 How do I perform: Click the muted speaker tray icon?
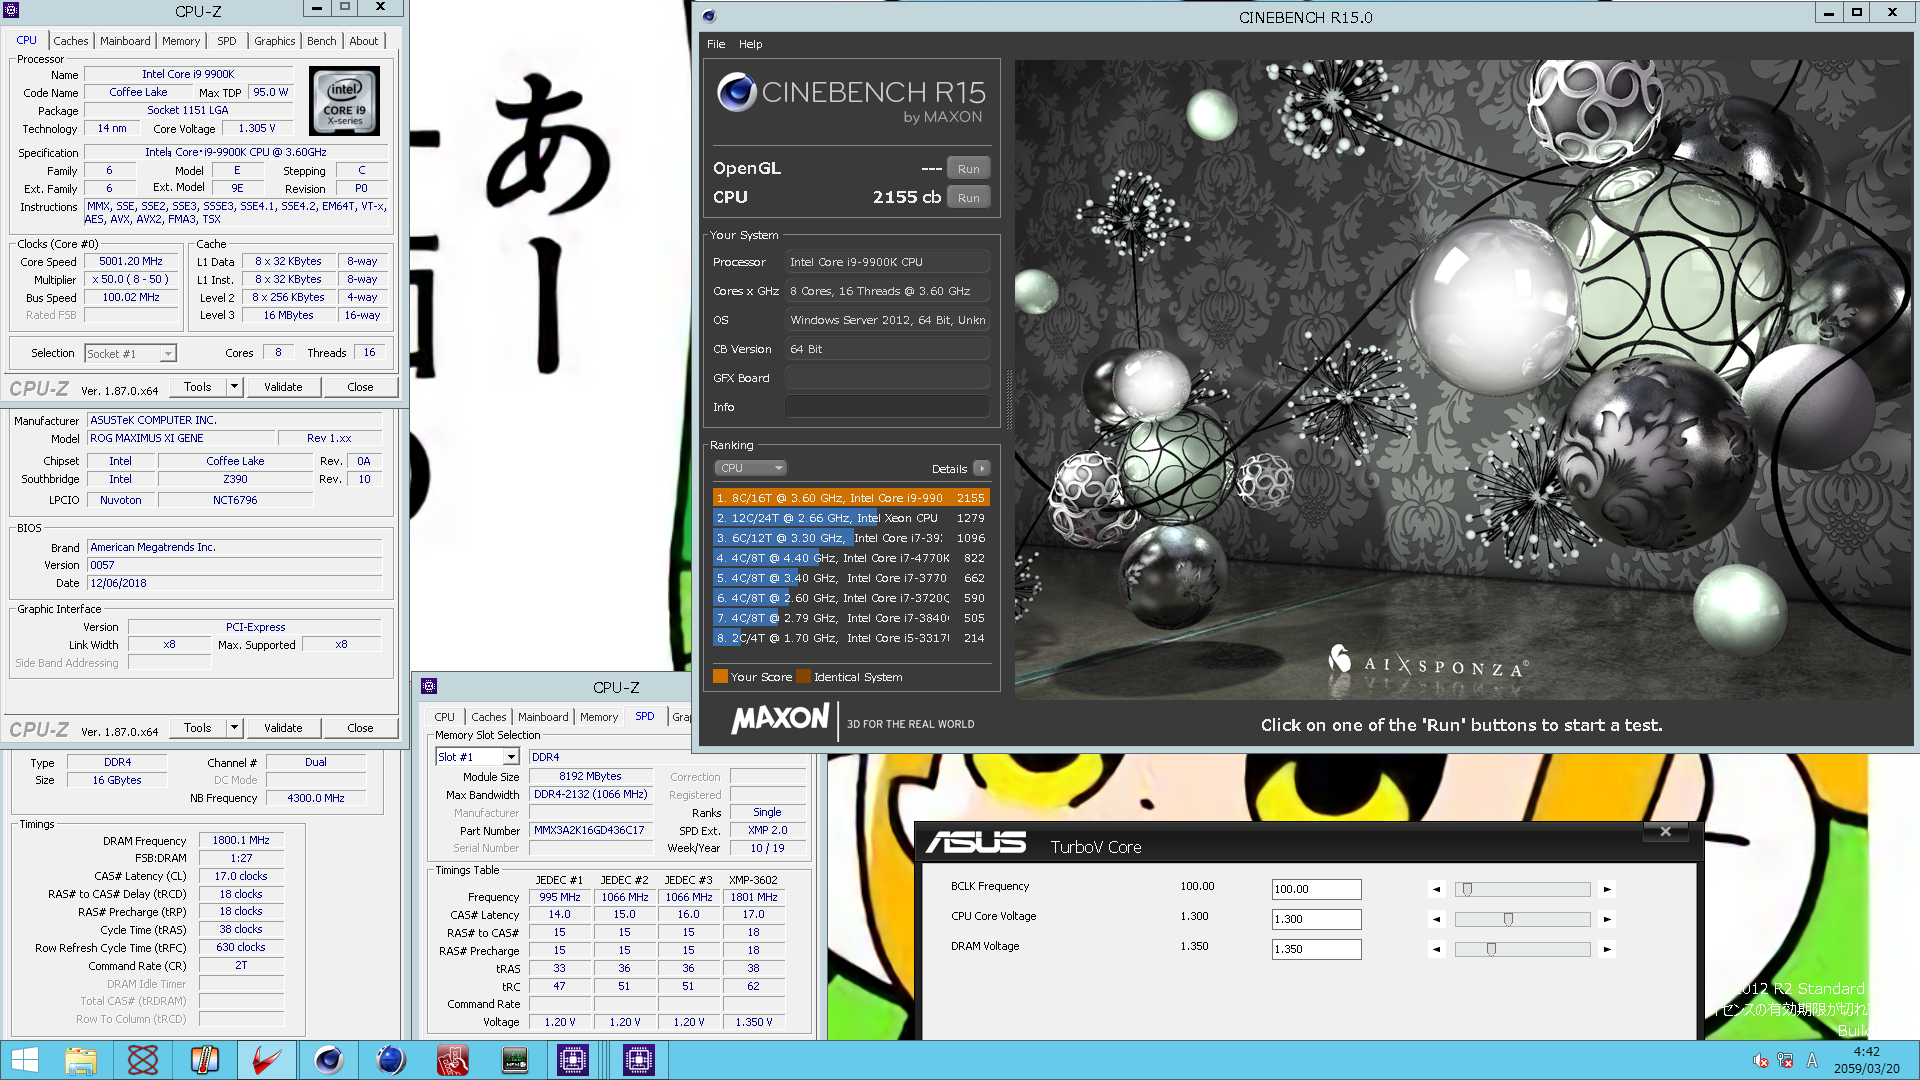1761,1061
